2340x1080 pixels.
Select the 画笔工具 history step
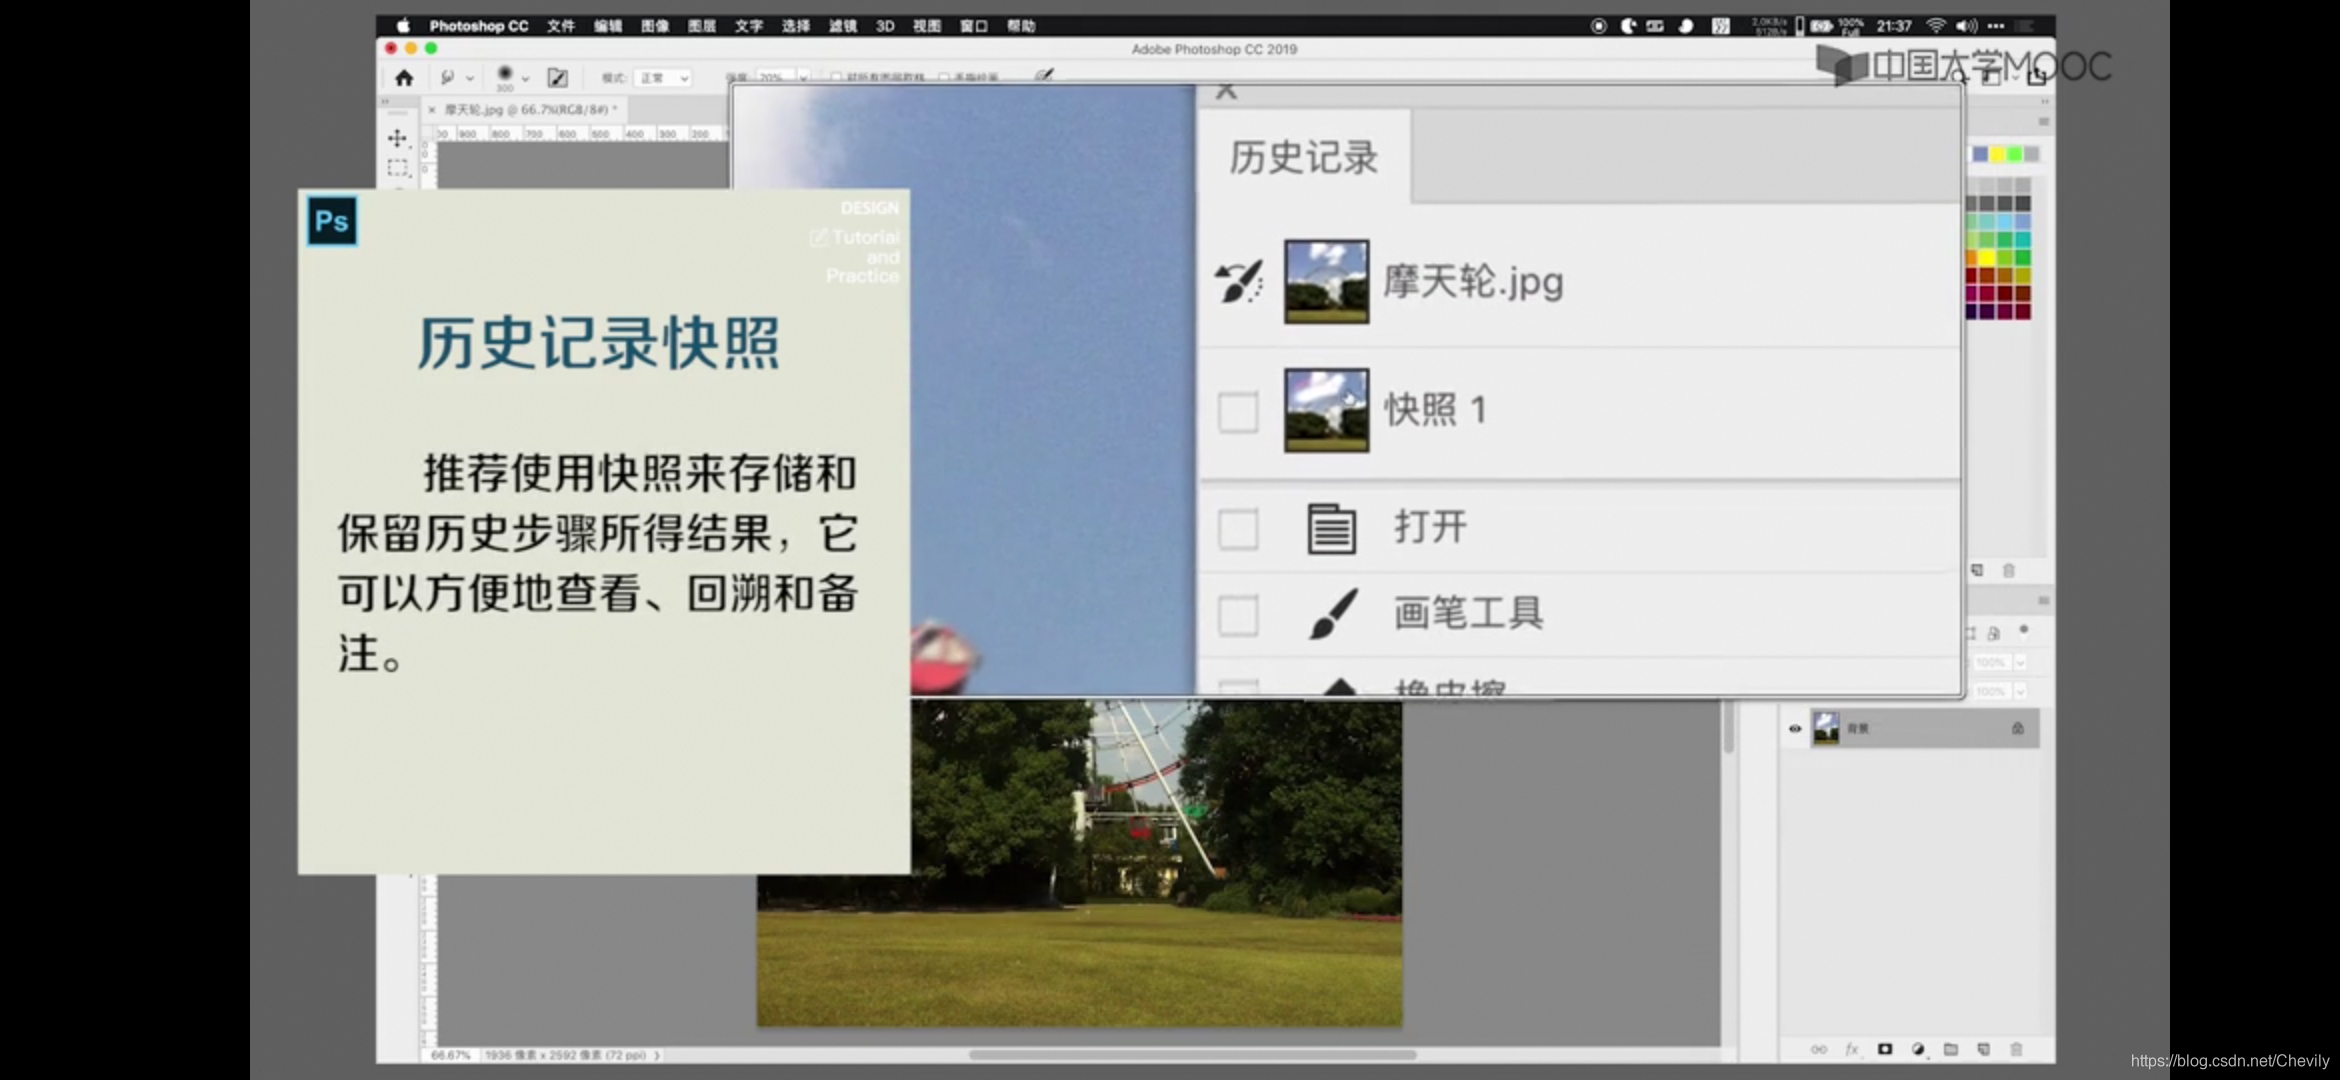click(1580, 614)
